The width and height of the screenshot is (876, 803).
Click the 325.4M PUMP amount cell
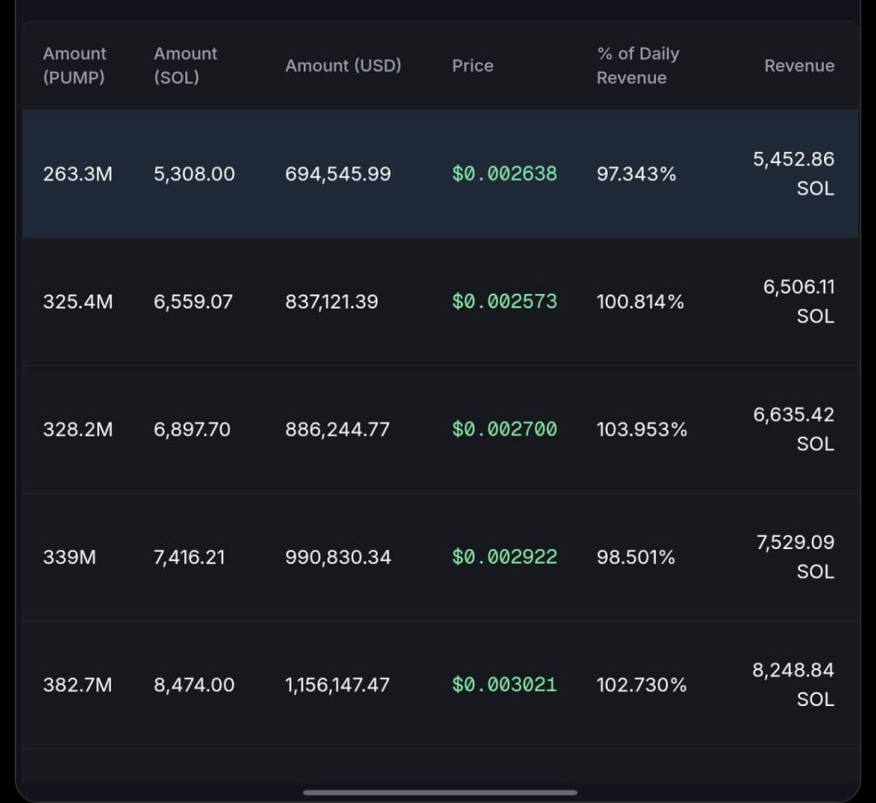78,302
